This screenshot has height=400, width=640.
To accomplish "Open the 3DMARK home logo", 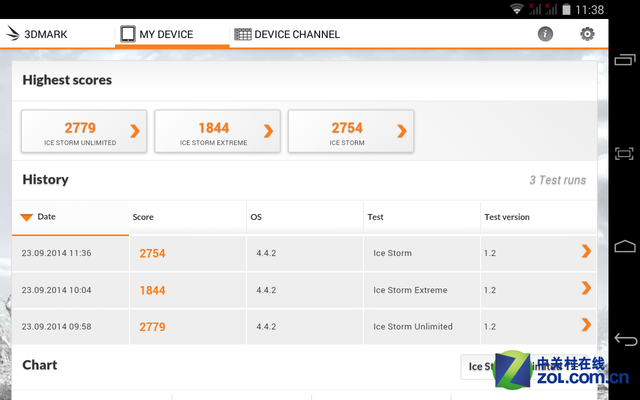I will pyautogui.click(x=36, y=34).
